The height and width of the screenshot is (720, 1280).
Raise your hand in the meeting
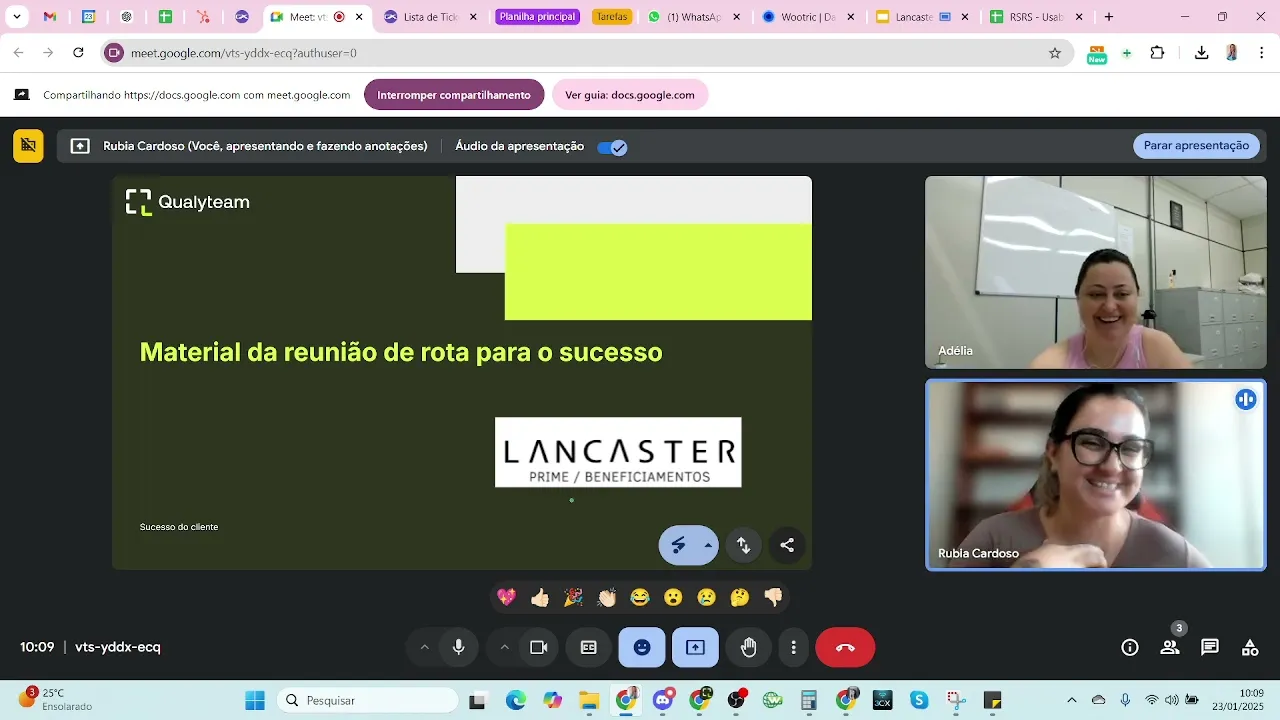point(748,647)
